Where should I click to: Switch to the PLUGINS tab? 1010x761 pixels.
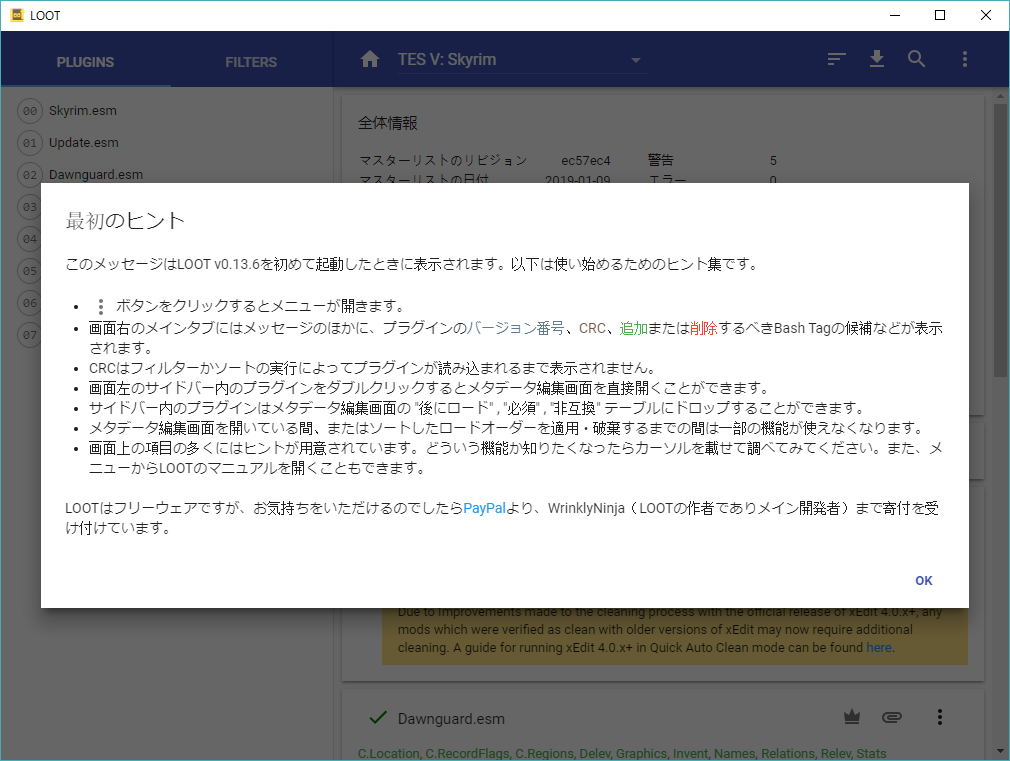[x=85, y=63]
